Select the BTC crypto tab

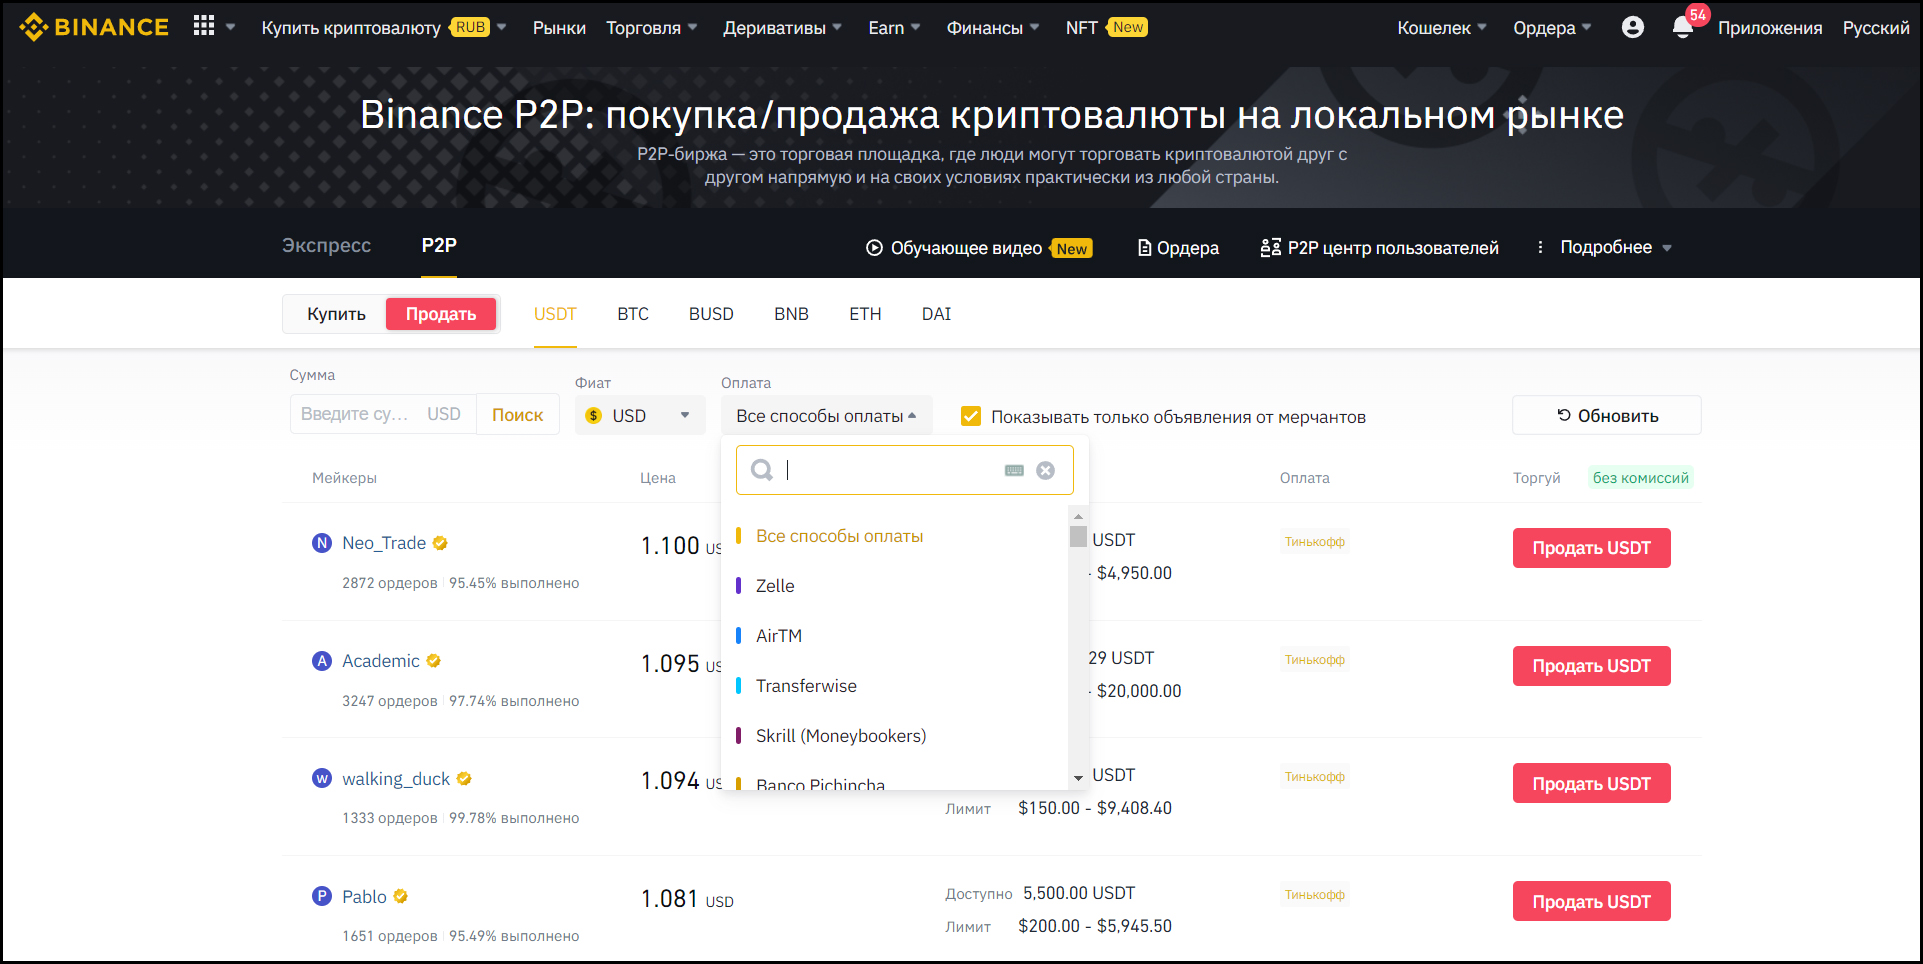tap(633, 314)
